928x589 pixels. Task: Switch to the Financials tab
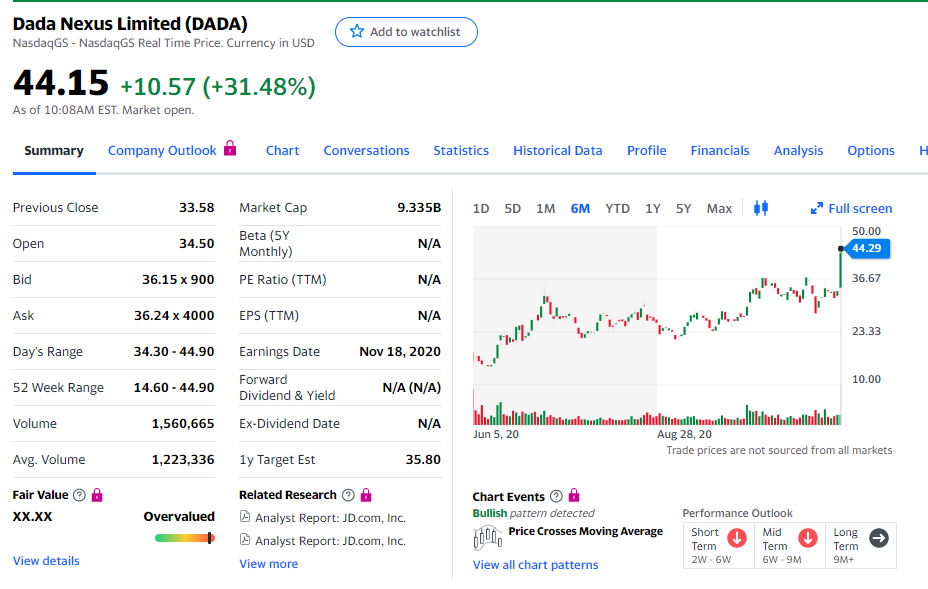pos(719,150)
